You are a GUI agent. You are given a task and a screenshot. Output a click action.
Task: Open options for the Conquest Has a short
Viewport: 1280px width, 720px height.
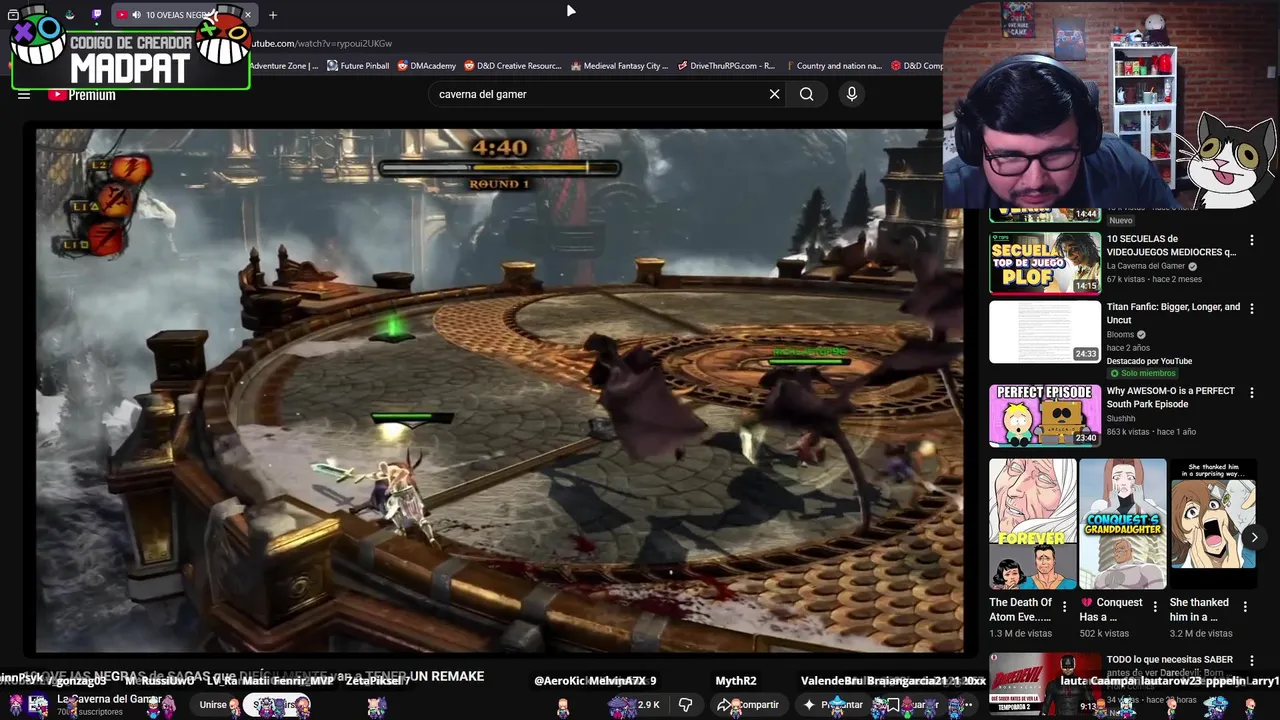[x=1155, y=606]
